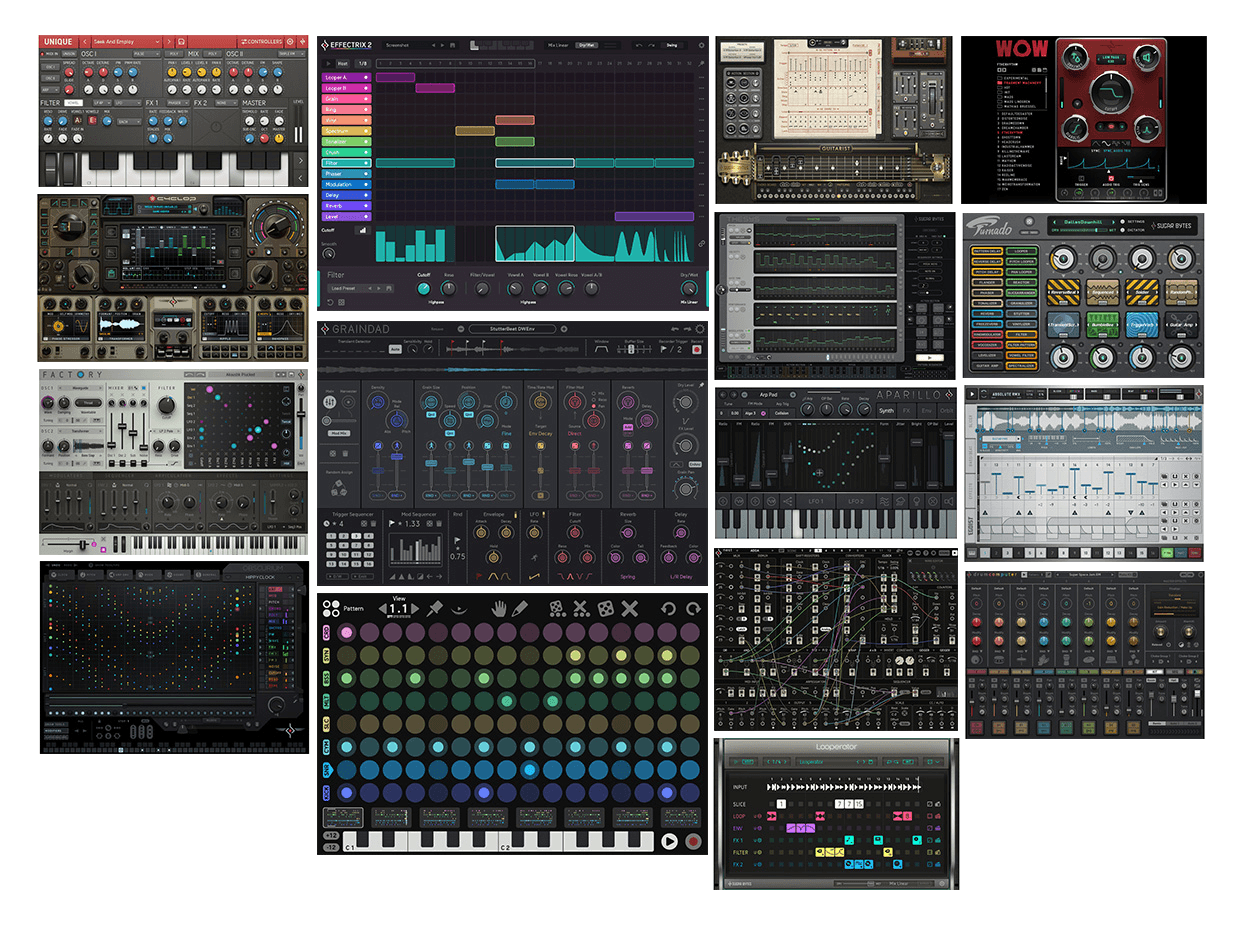The height and width of the screenshot is (928, 1238).
Task: Select Pan radio in Graindad Filter Mod
Action: 594,406
